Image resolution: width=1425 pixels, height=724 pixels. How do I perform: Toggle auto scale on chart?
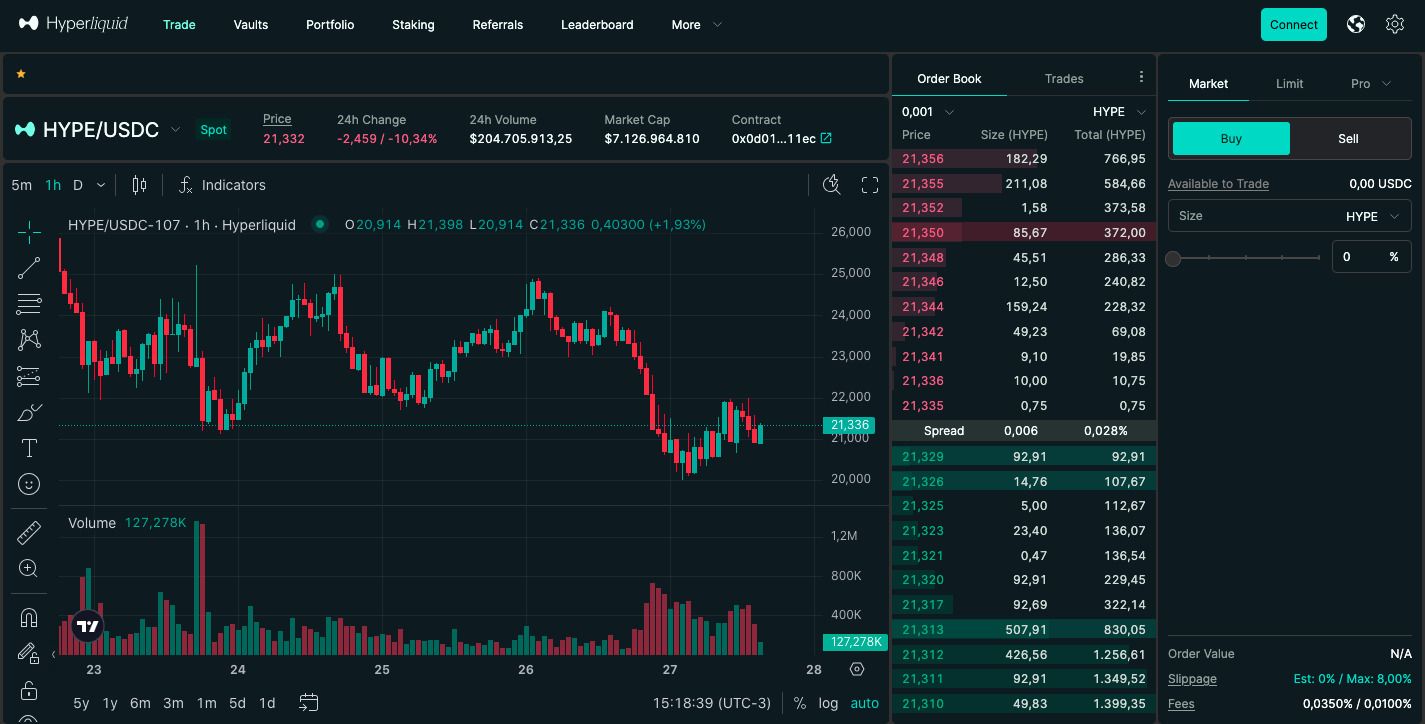click(864, 703)
